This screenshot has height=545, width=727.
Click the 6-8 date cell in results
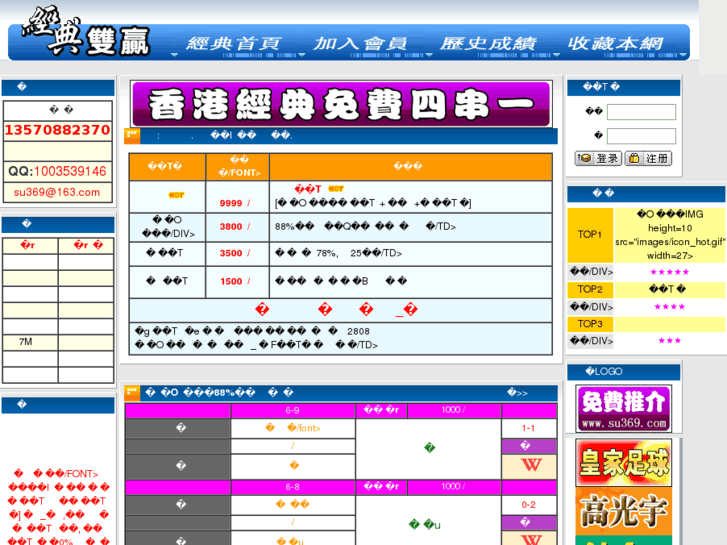pyautogui.click(x=293, y=487)
